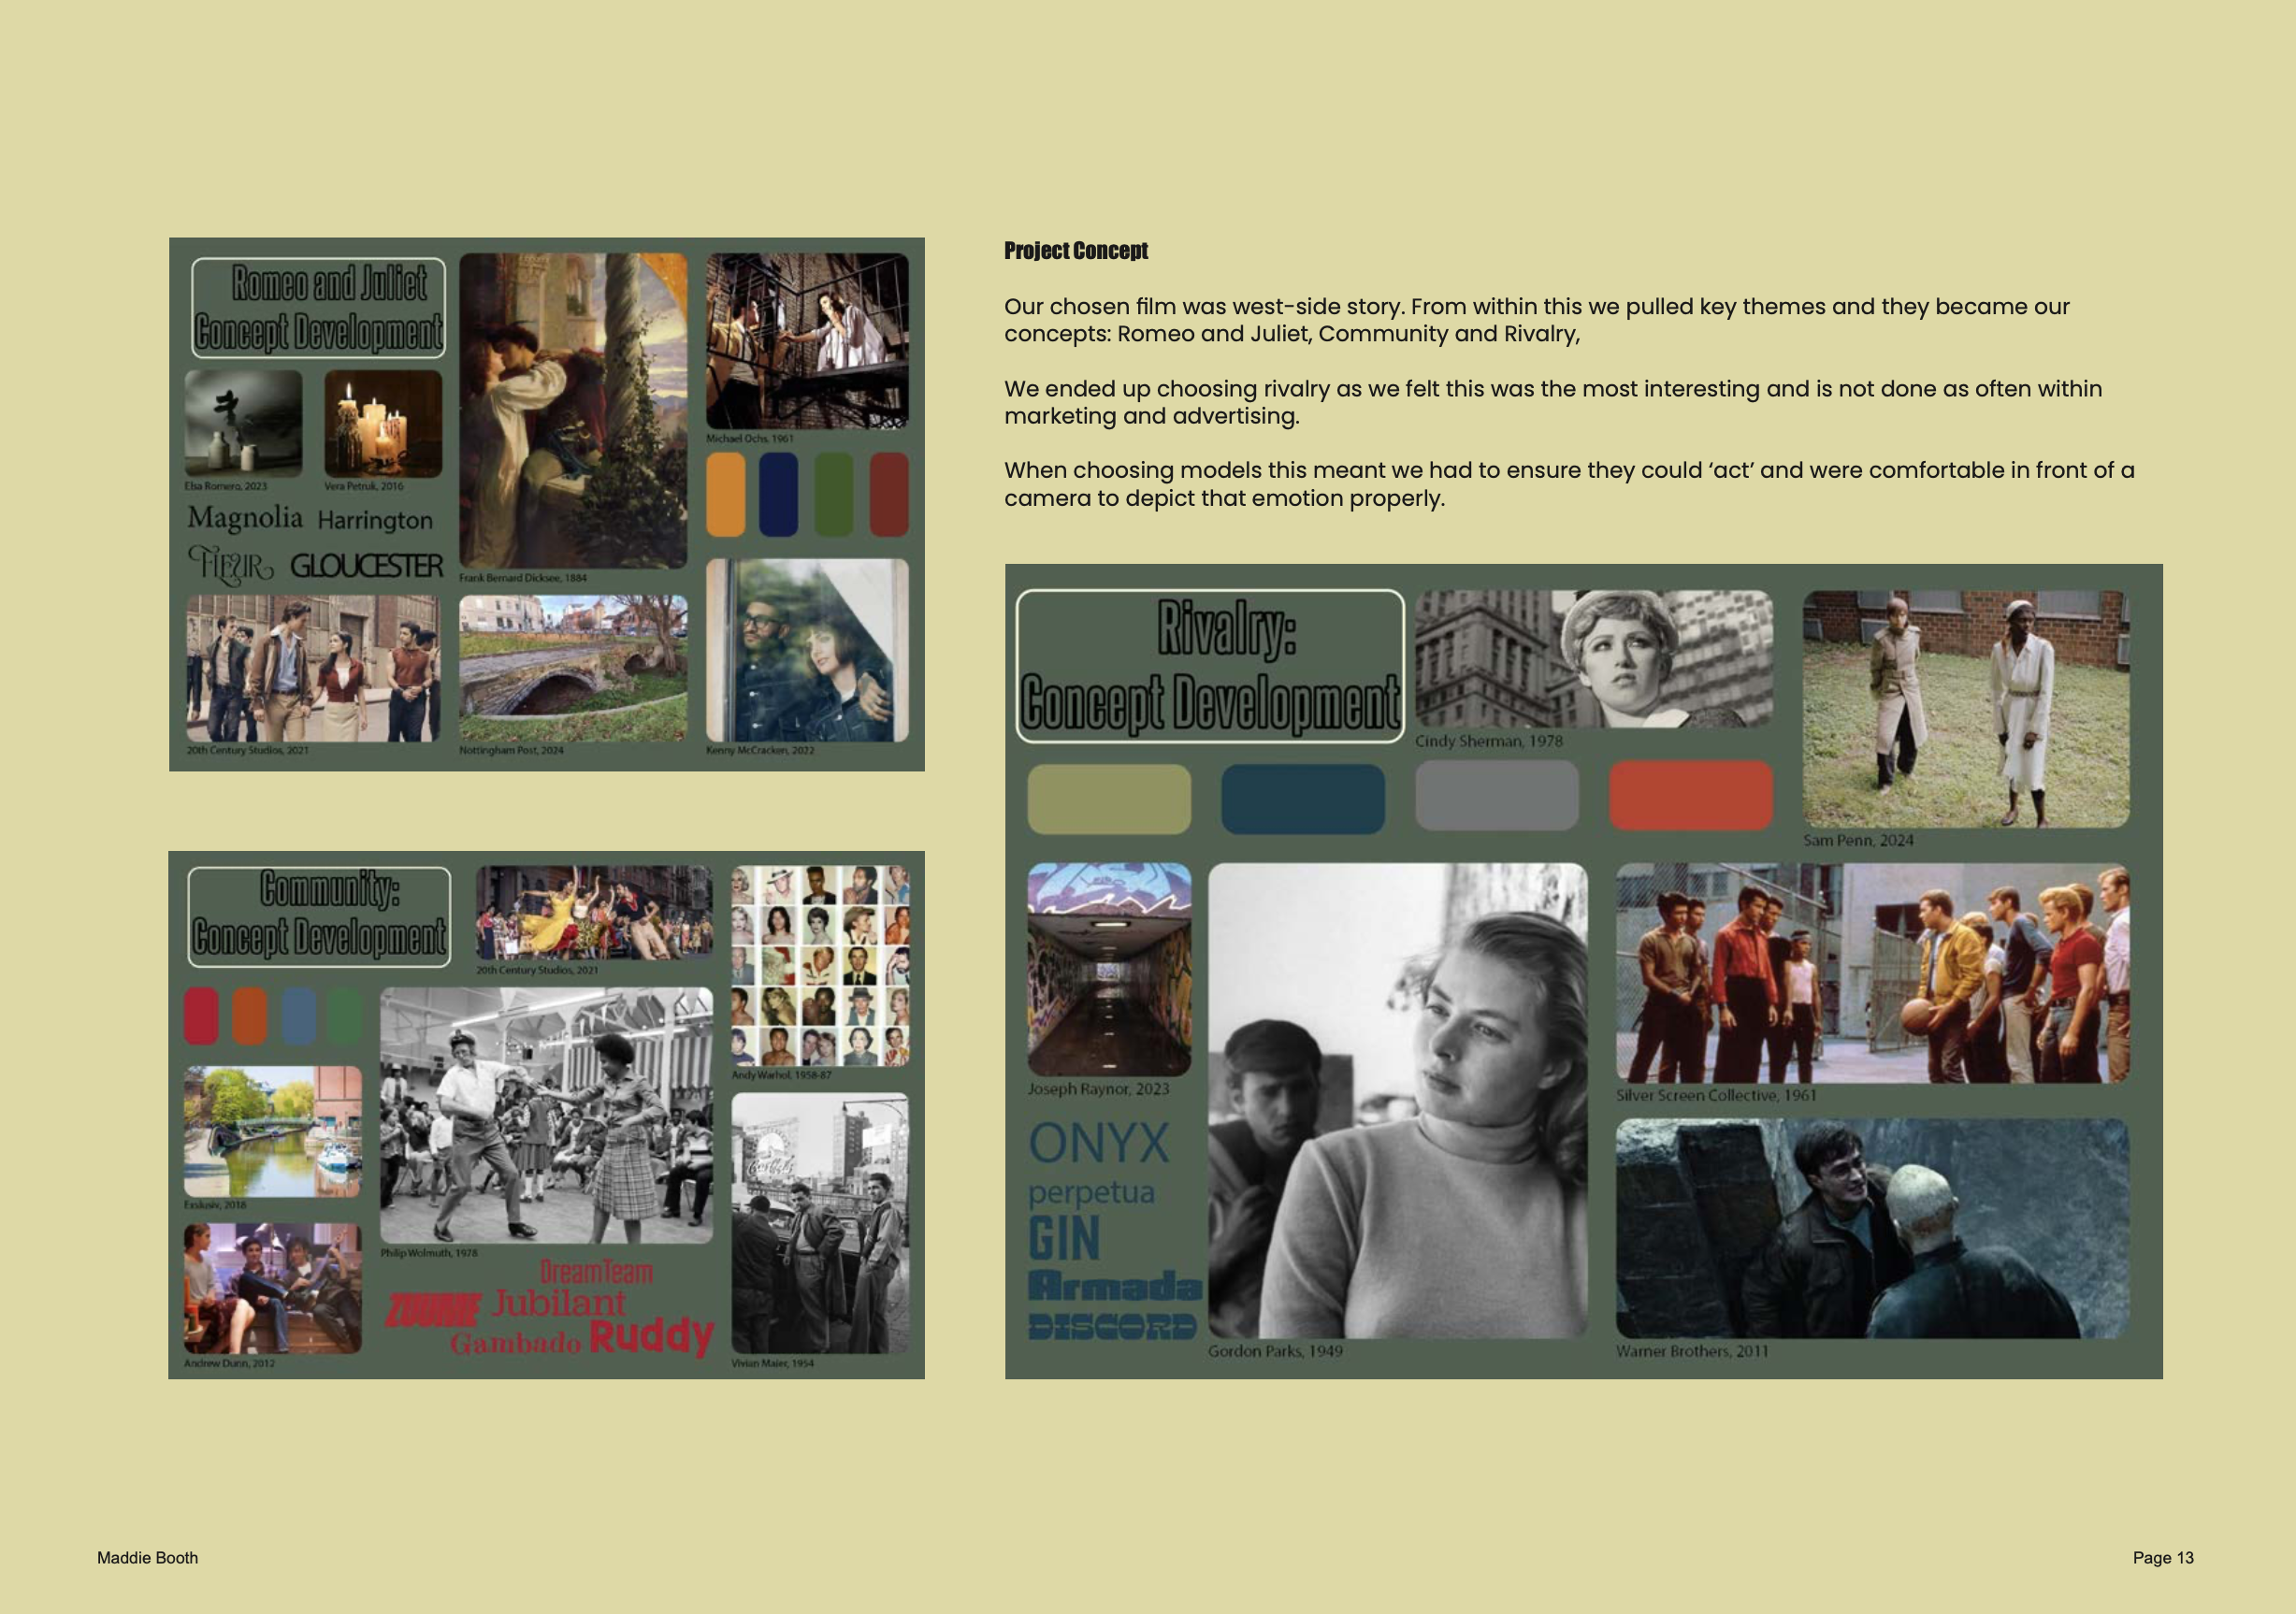
Task: Select the black-and-white dancing couple photo
Action: [546, 1115]
